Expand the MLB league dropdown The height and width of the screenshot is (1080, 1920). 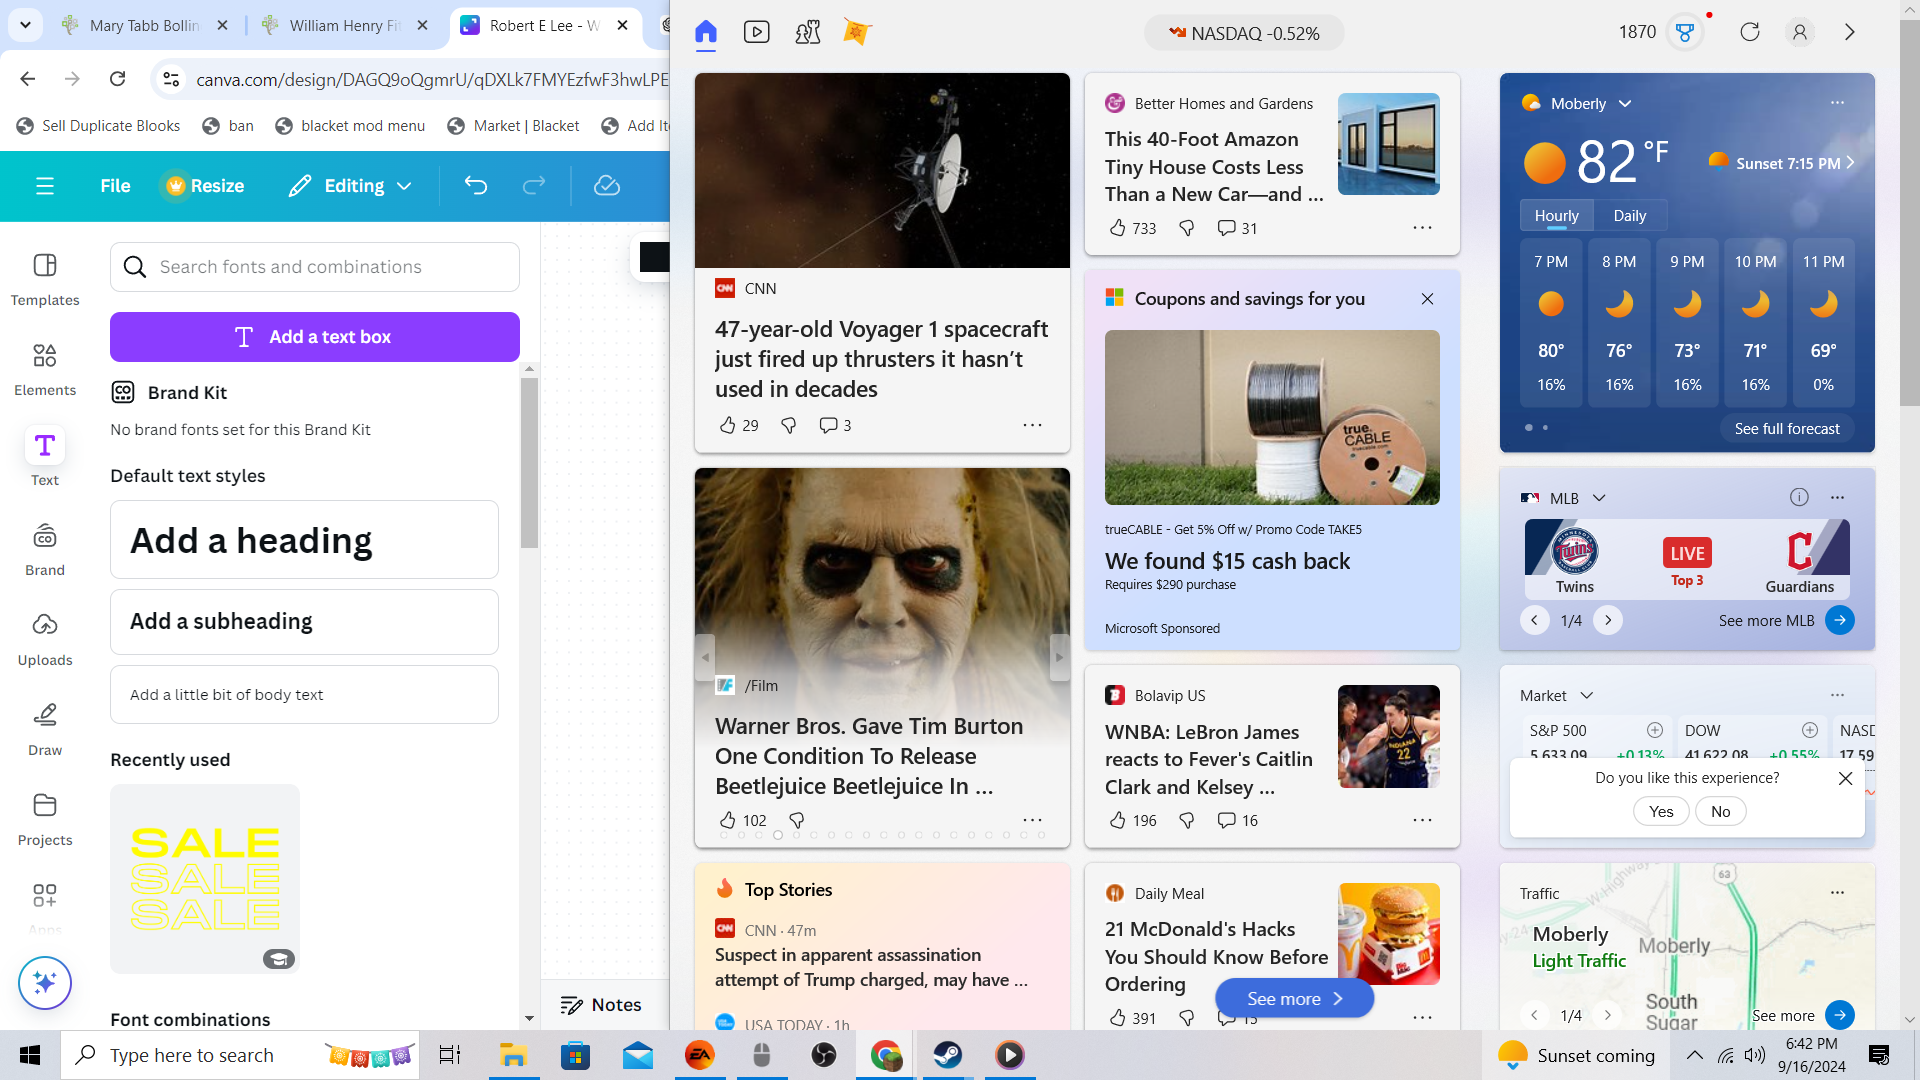(x=1599, y=498)
